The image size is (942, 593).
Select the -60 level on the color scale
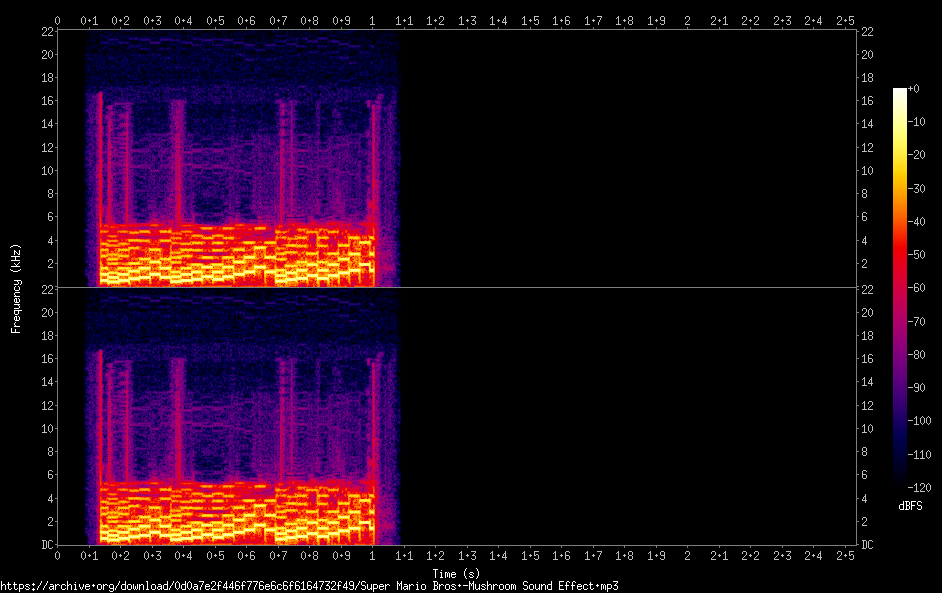[x=900, y=288]
